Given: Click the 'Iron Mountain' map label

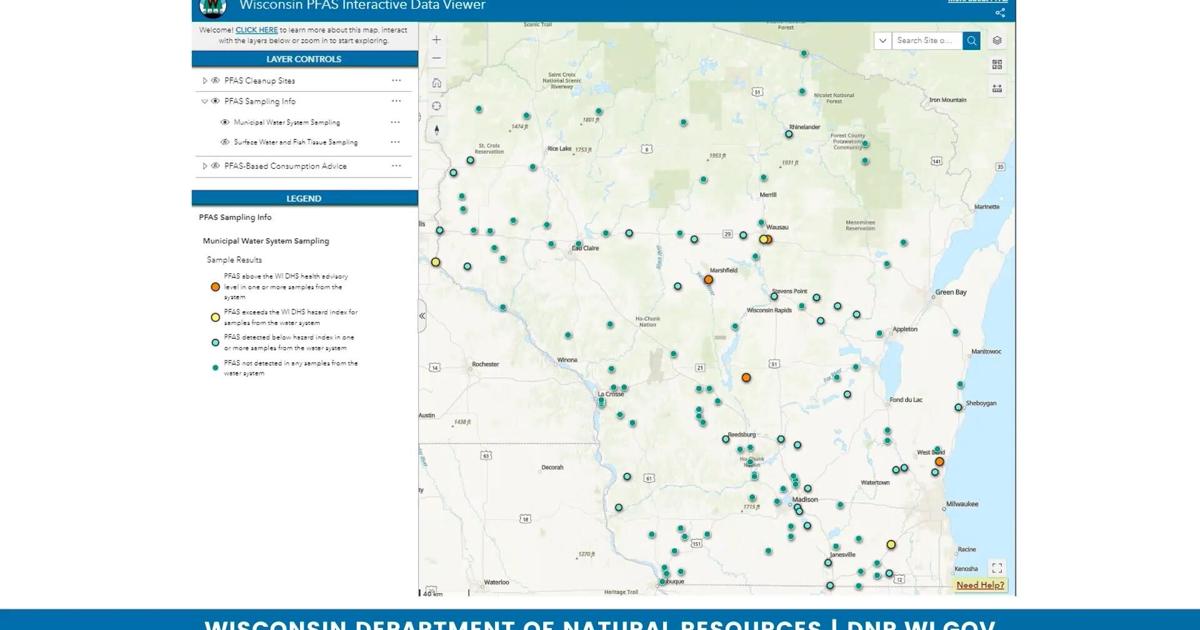Looking at the screenshot, I should [x=948, y=100].
